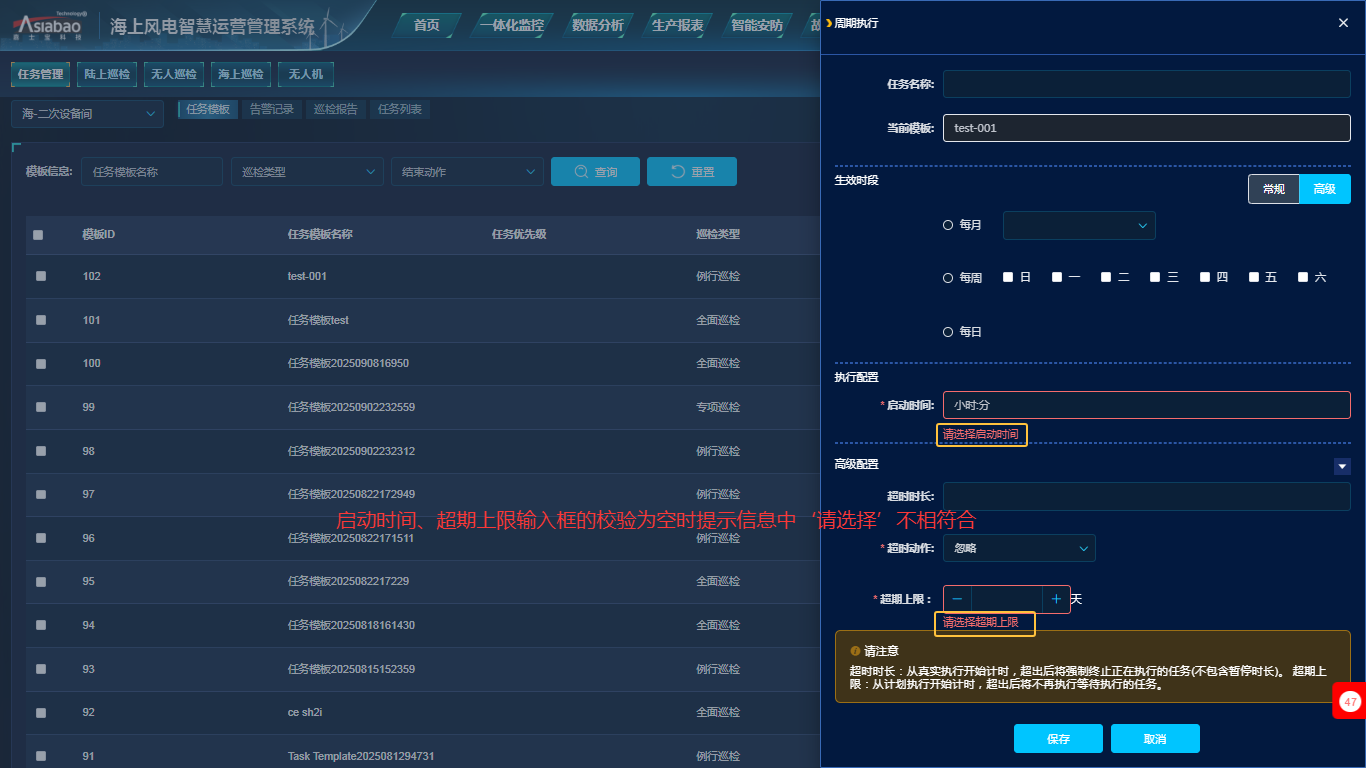Select the 每月 radio button
This screenshot has width=1366, height=768.
(948, 226)
